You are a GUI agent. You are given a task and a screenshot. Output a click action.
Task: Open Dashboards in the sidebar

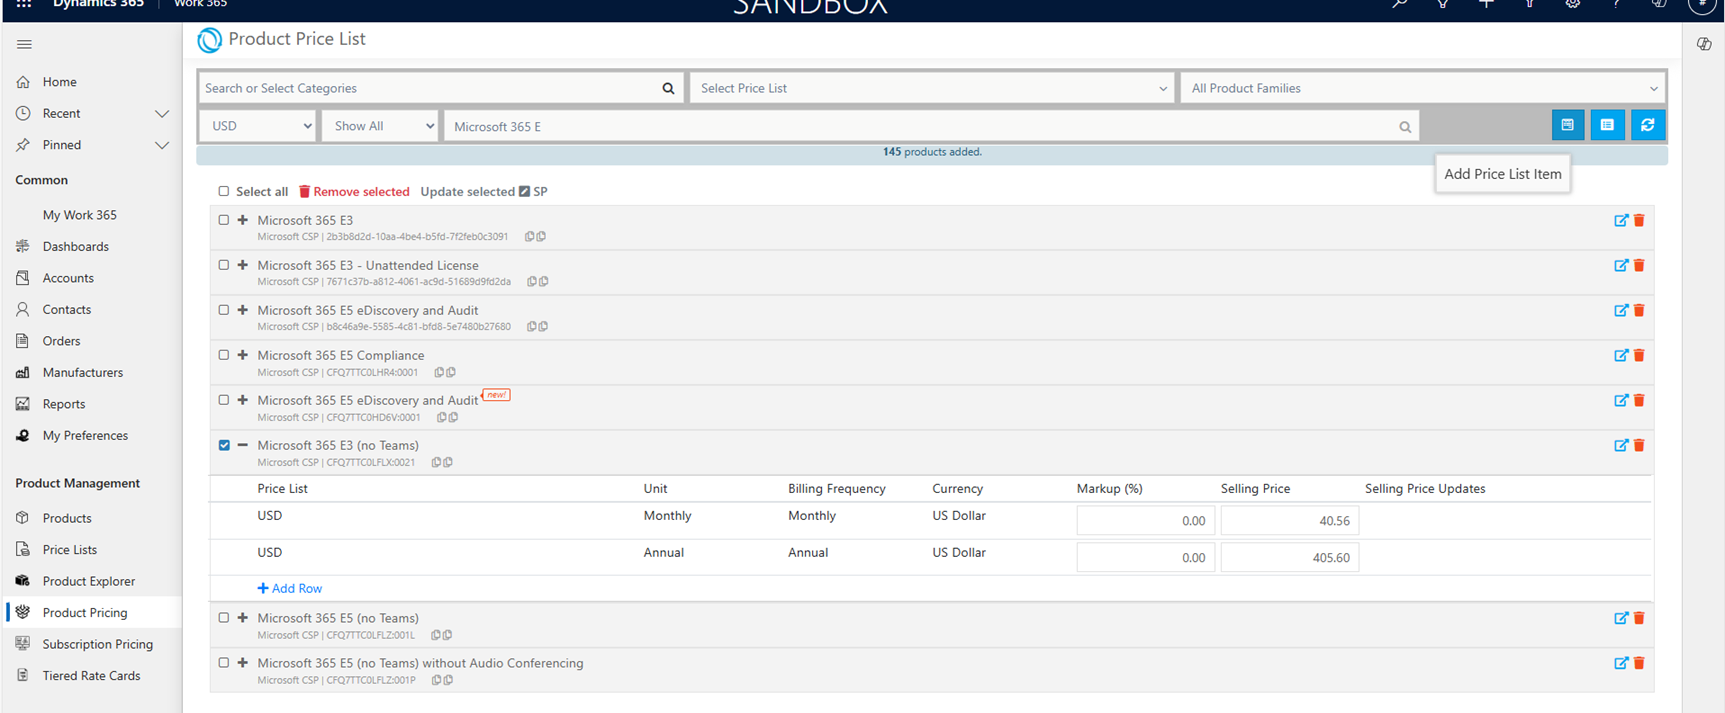[76, 246]
